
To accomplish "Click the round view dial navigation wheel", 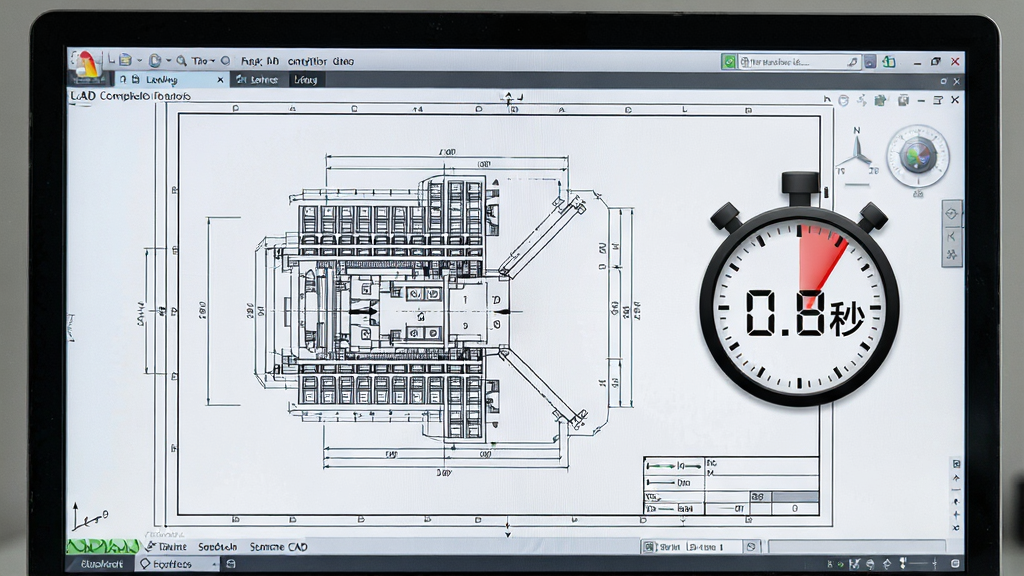I will click(x=918, y=156).
